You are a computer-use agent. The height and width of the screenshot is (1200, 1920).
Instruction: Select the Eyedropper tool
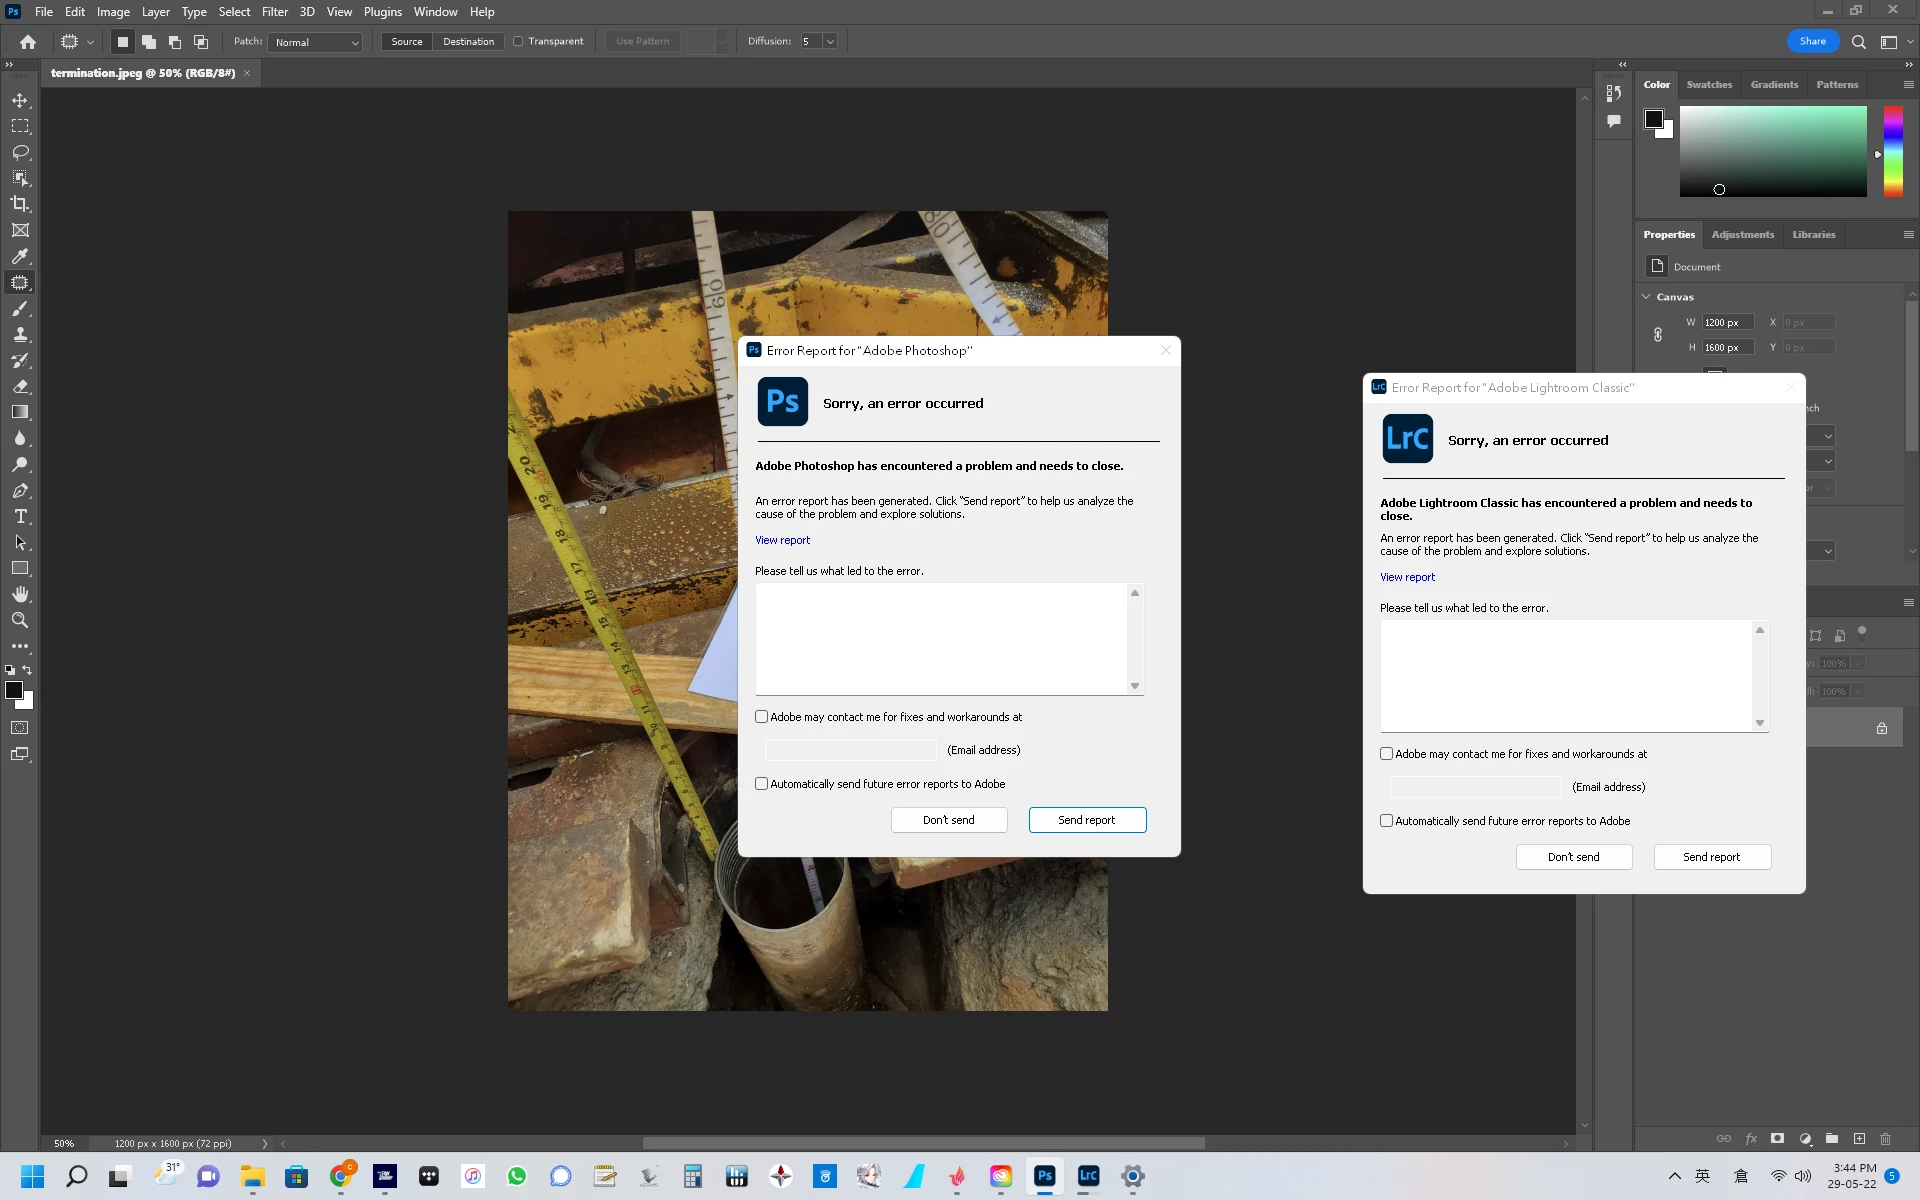click(x=20, y=256)
